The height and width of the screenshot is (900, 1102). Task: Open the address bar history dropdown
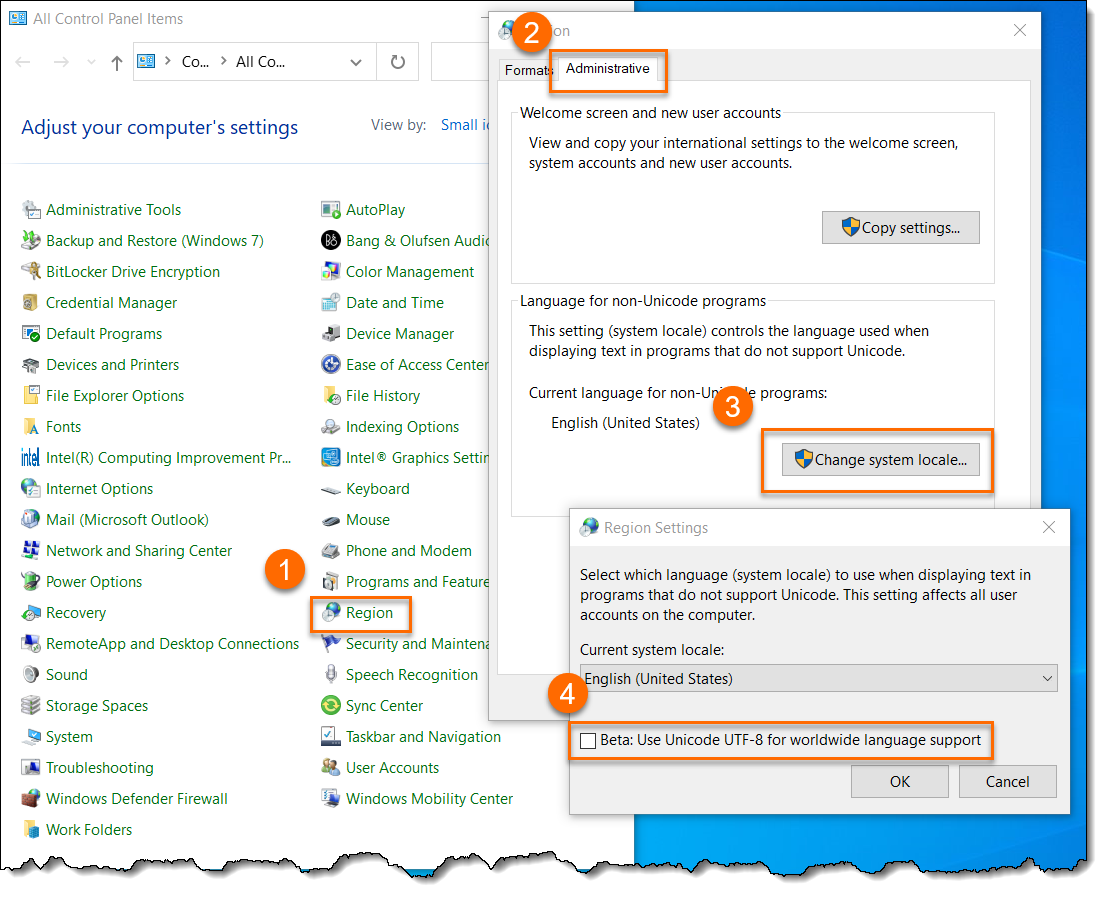click(x=356, y=62)
